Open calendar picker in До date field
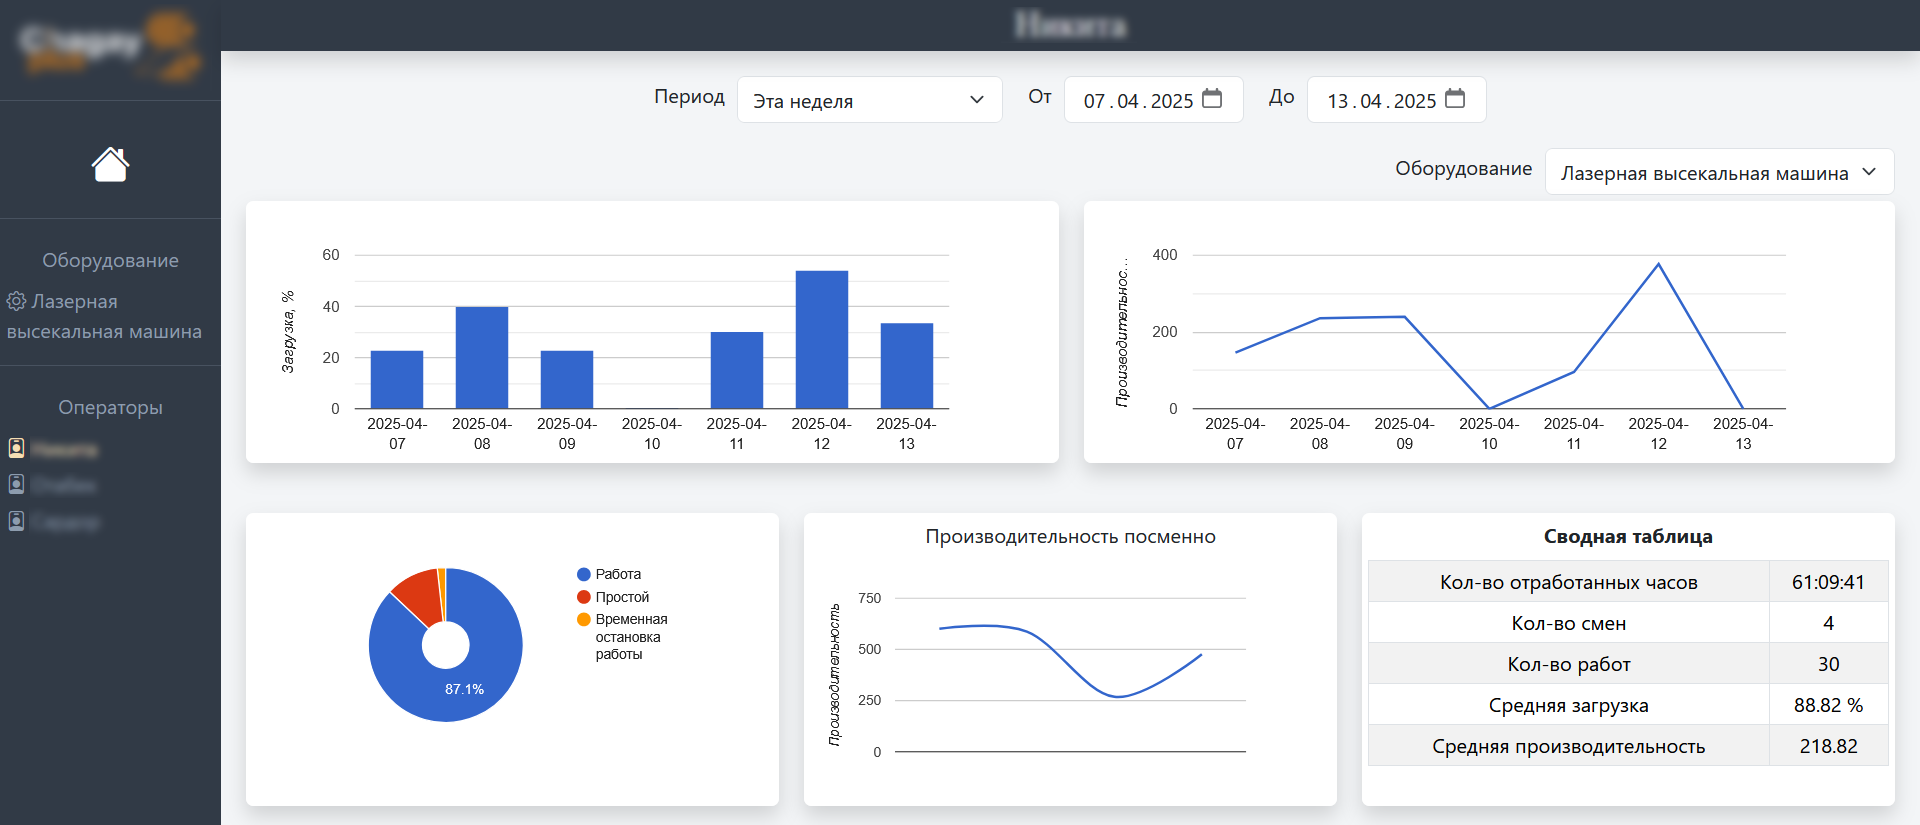The height and width of the screenshot is (825, 1920). pos(1455,99)
